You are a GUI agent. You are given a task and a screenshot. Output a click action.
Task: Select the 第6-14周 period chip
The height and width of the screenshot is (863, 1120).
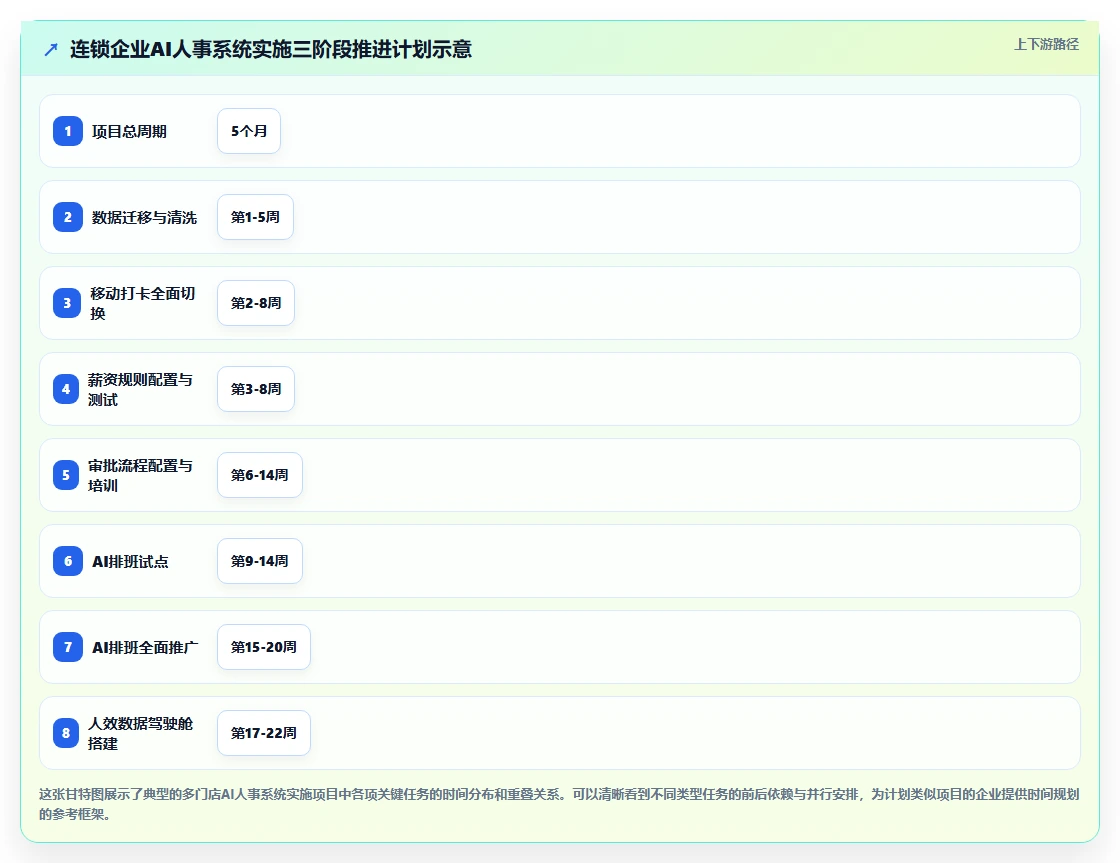tap(259, 475)
